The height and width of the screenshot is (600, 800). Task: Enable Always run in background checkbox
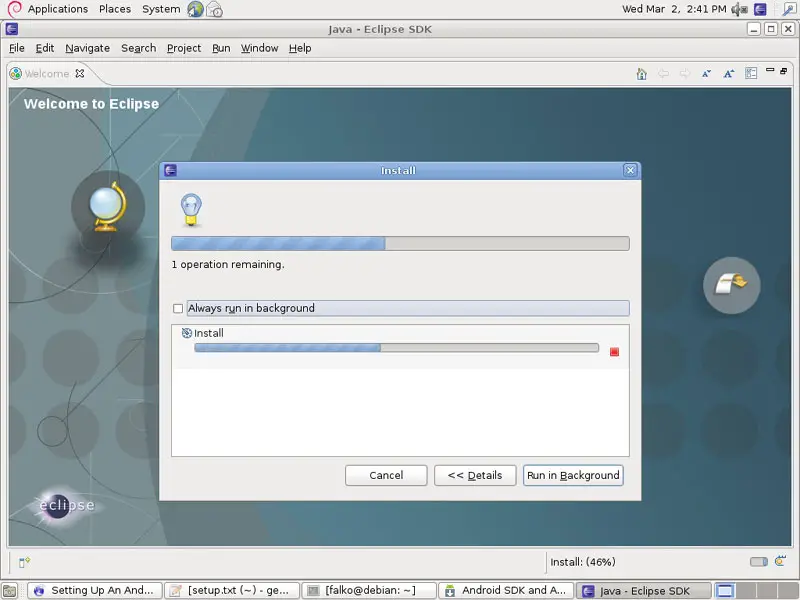tap(178, 309)
